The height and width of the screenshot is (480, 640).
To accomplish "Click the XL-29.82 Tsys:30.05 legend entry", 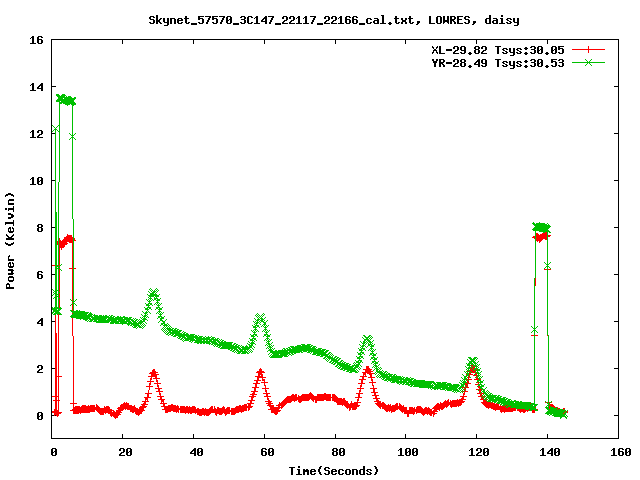I will 498,50.
